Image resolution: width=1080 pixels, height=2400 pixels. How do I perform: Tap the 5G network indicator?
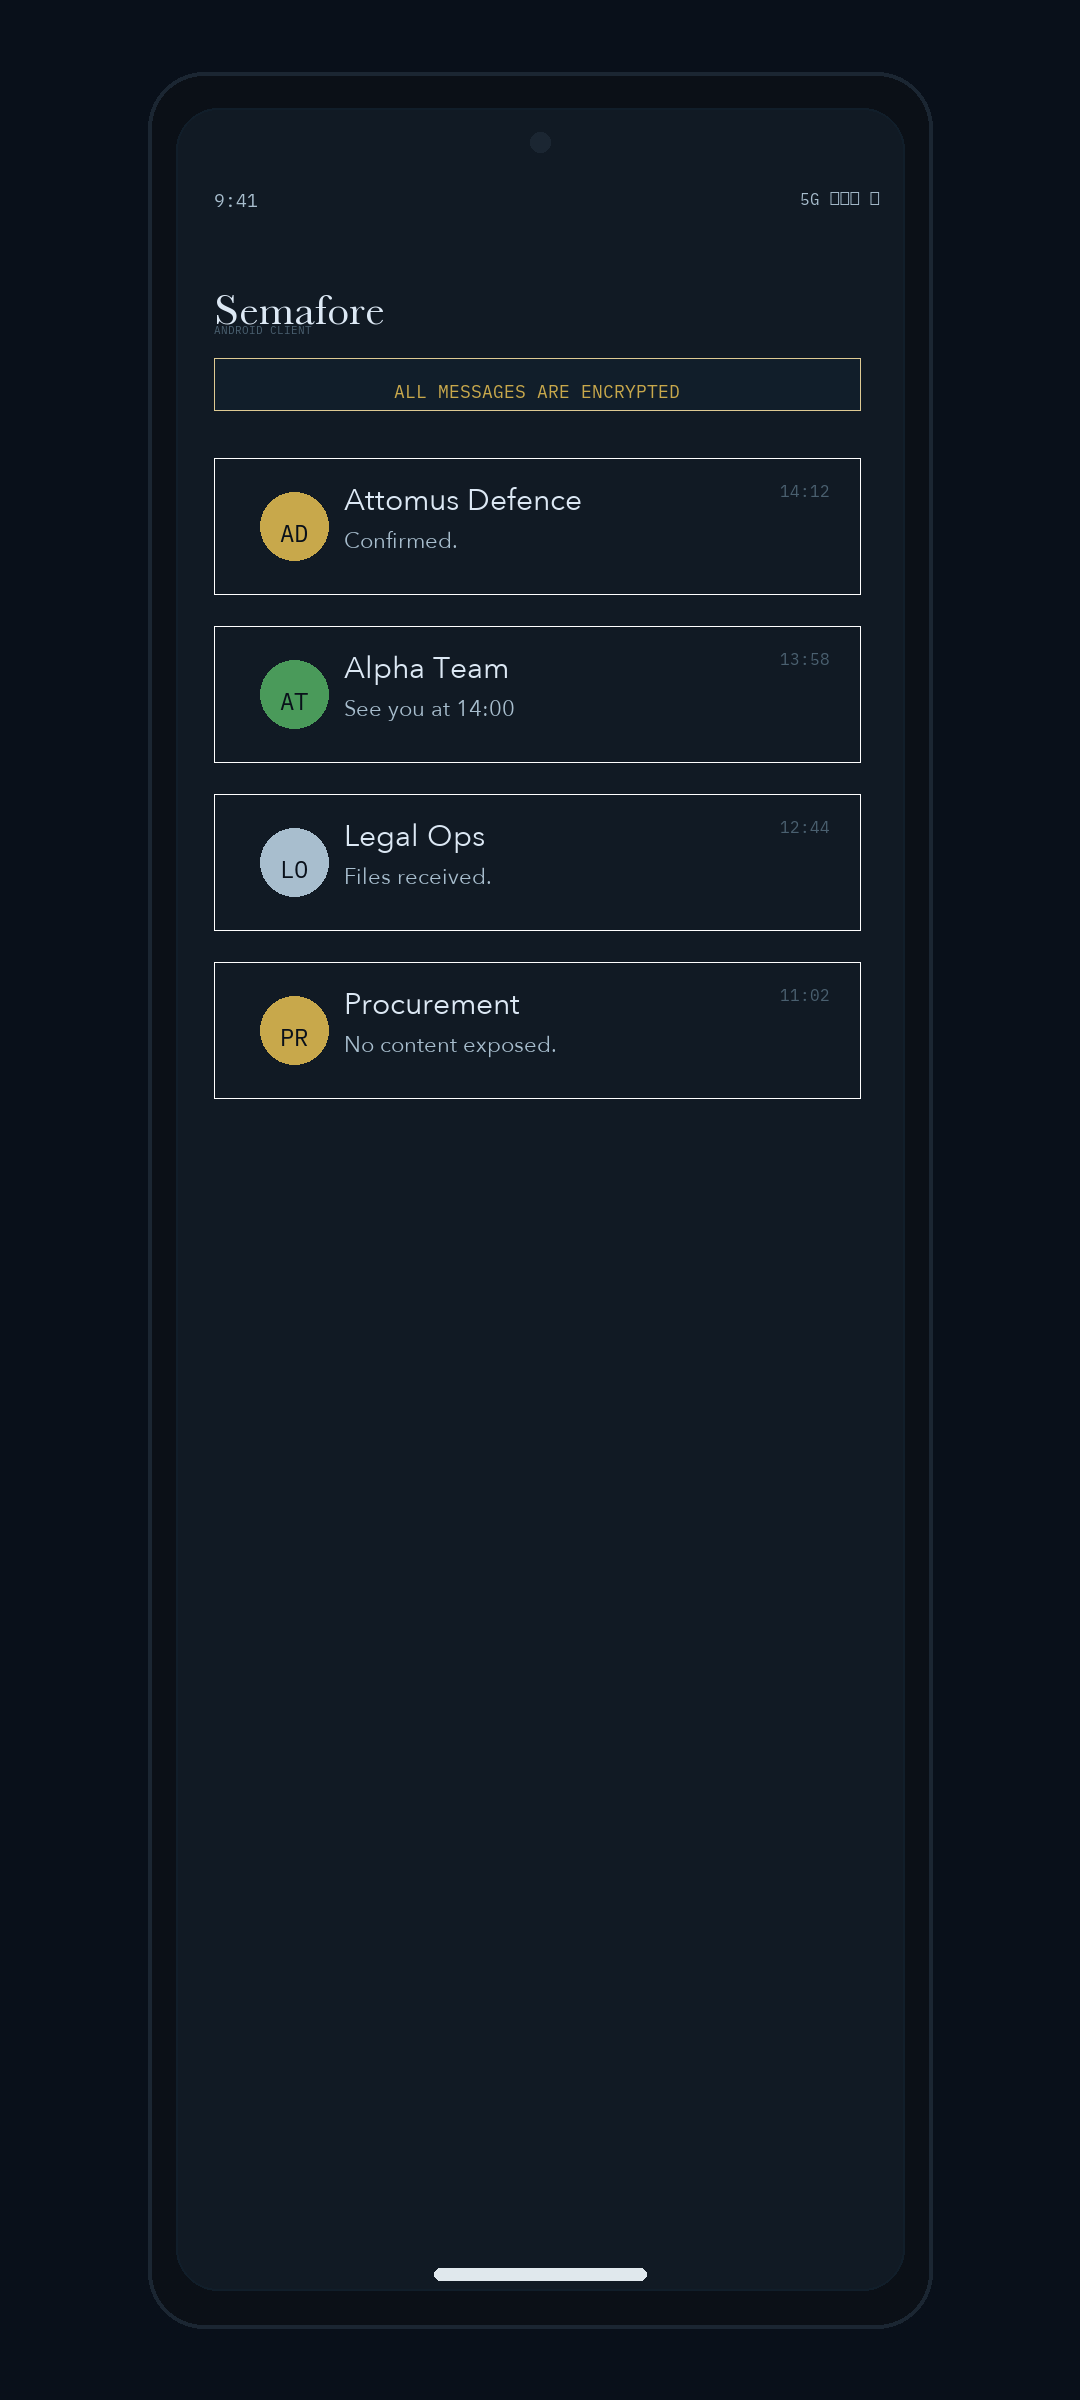tap(810, 199)
